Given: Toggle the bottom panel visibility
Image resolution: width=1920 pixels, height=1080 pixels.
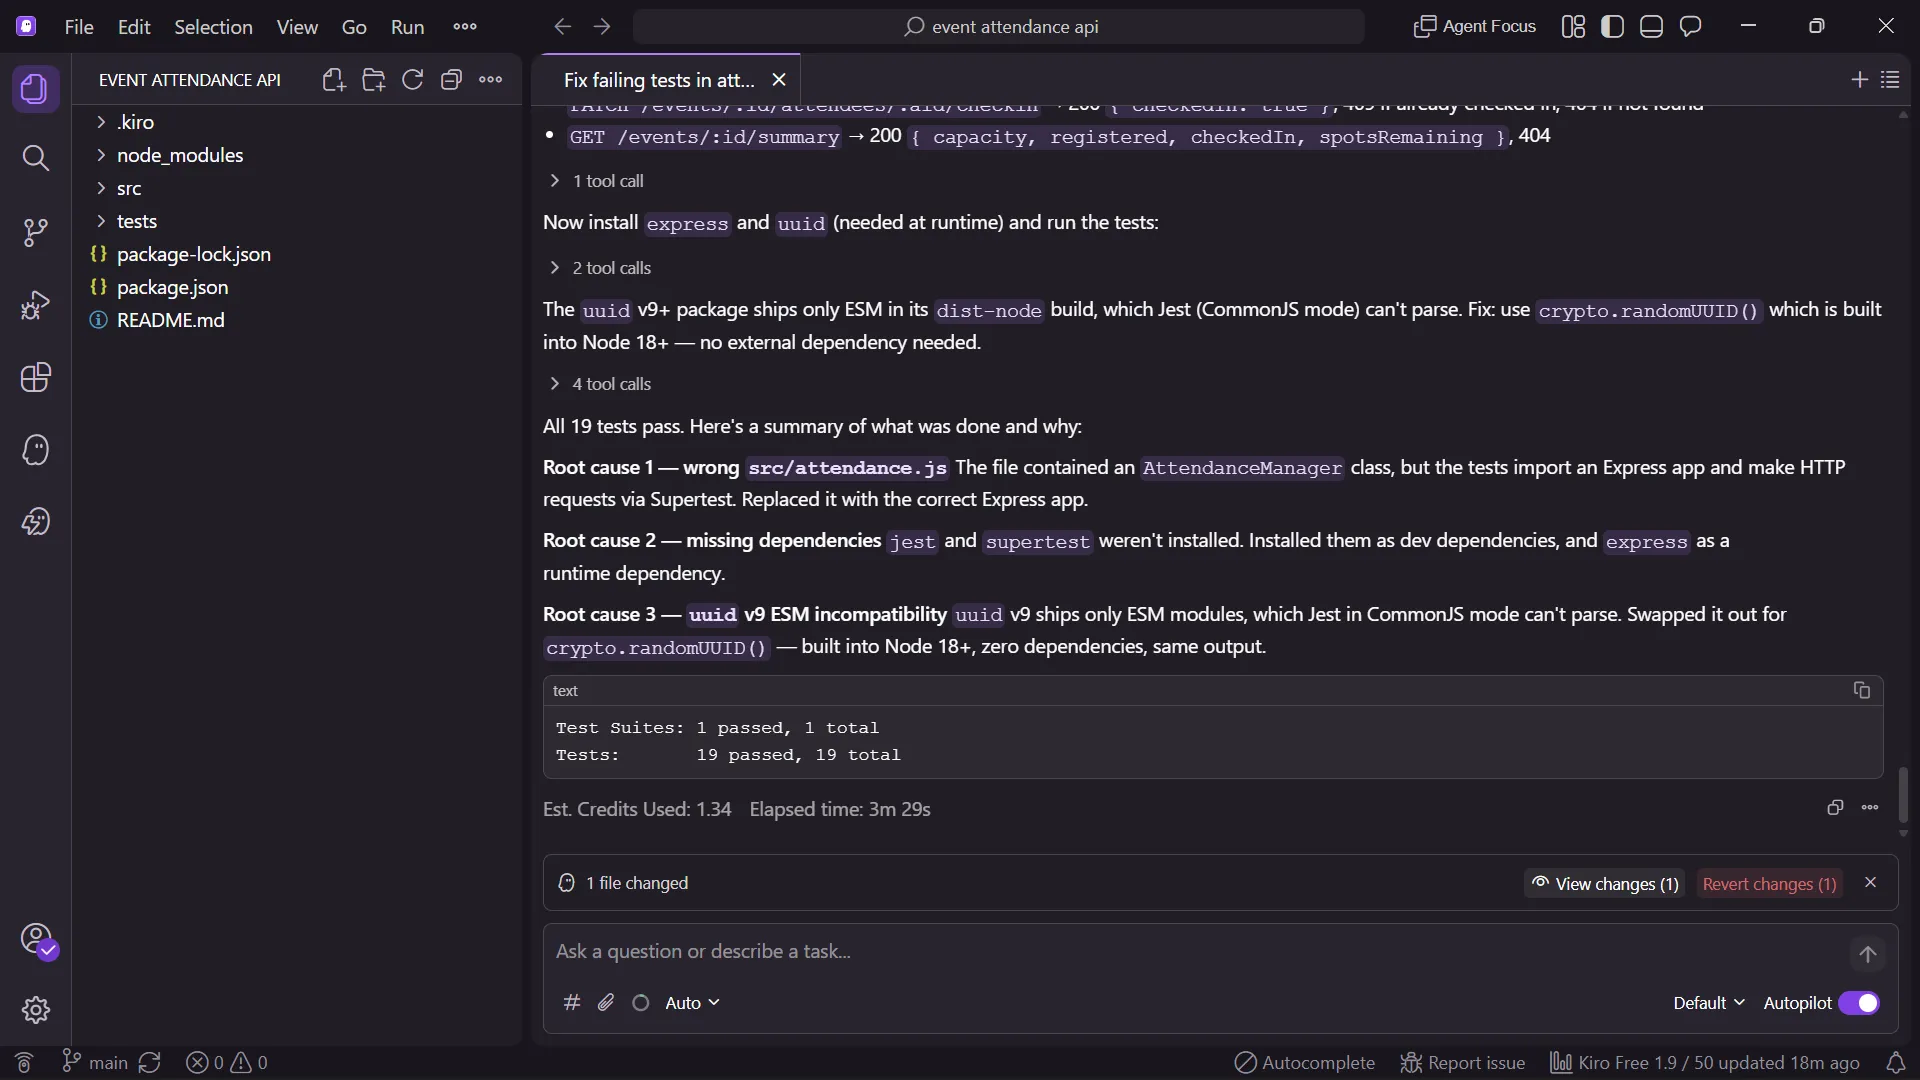Looking at the screenshot, I should [x=1651, y=27].
